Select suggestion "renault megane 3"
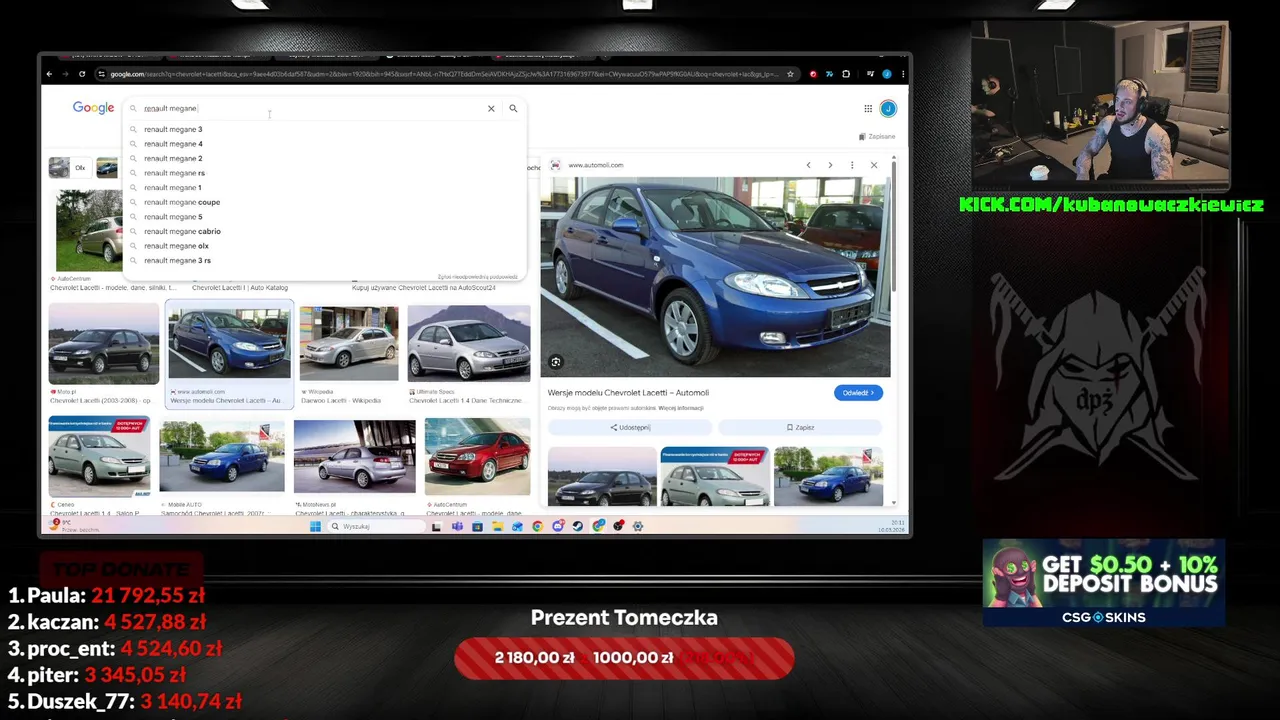The image size is (1280, 720). coord(324,129)
